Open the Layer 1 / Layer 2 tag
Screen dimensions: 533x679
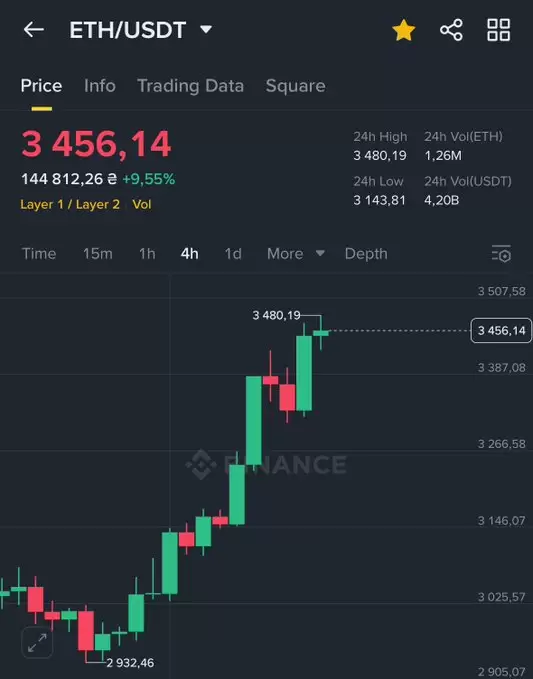(x=70, y=204)
